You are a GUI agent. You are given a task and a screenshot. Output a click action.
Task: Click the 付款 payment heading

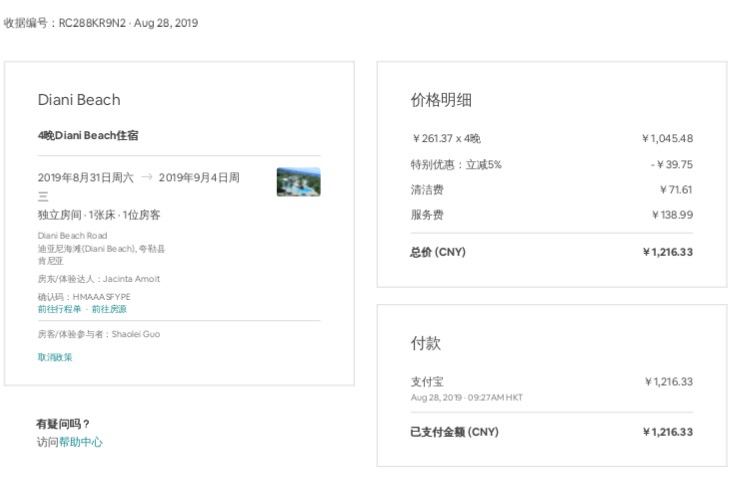coord(425,343)
